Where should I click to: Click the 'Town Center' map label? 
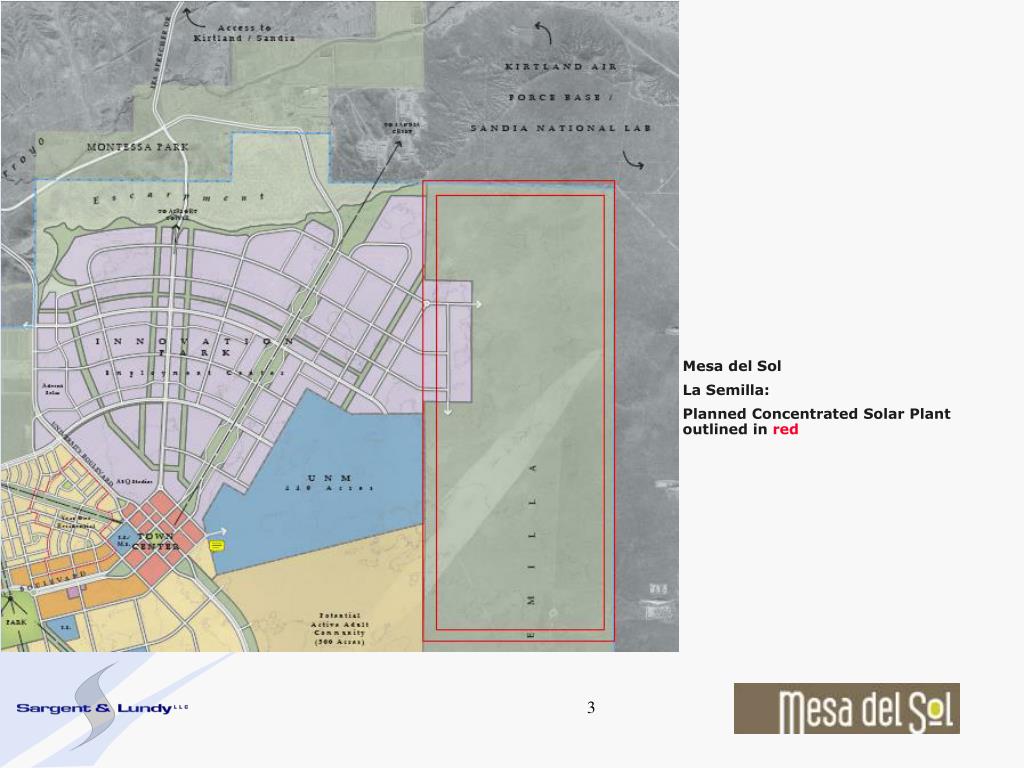[x=155, y=541]
